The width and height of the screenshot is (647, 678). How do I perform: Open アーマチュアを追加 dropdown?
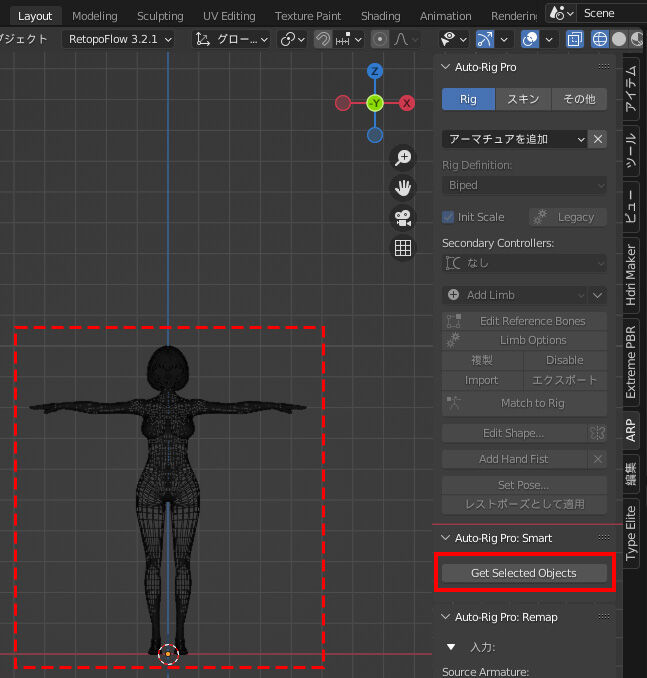point(514,139)
